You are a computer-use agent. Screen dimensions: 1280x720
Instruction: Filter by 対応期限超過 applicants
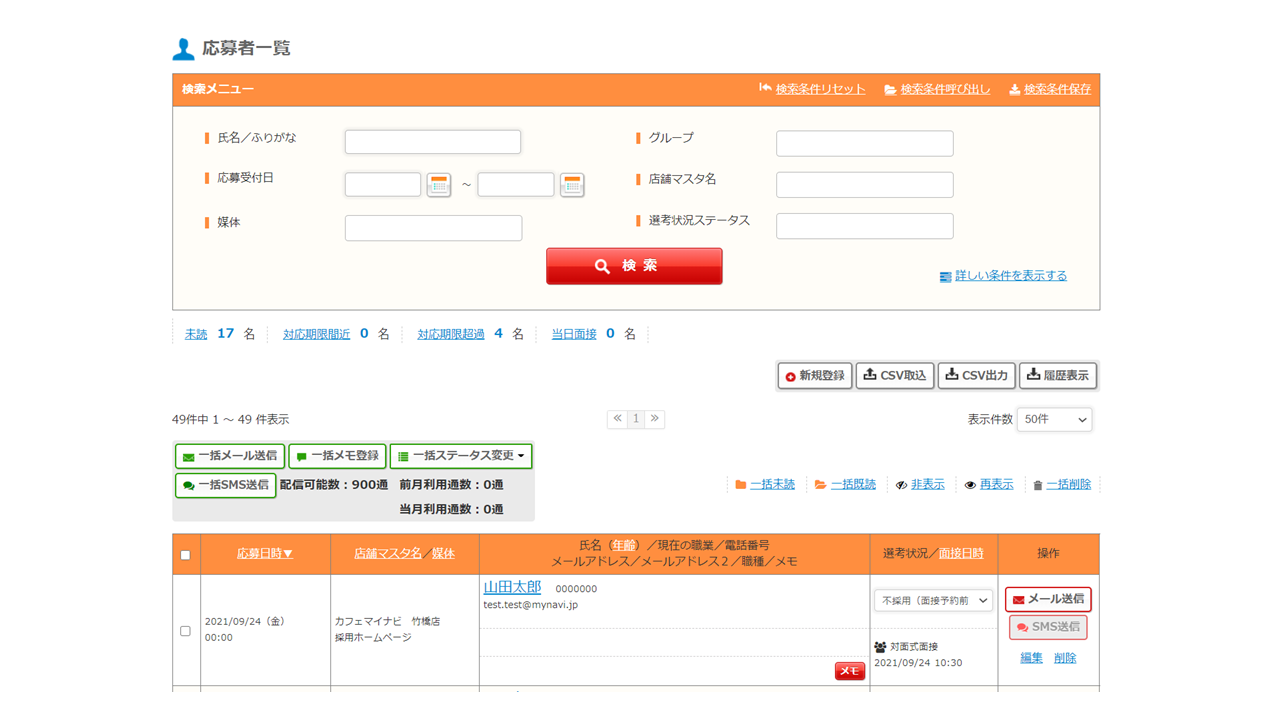click(x=451, y=334)
